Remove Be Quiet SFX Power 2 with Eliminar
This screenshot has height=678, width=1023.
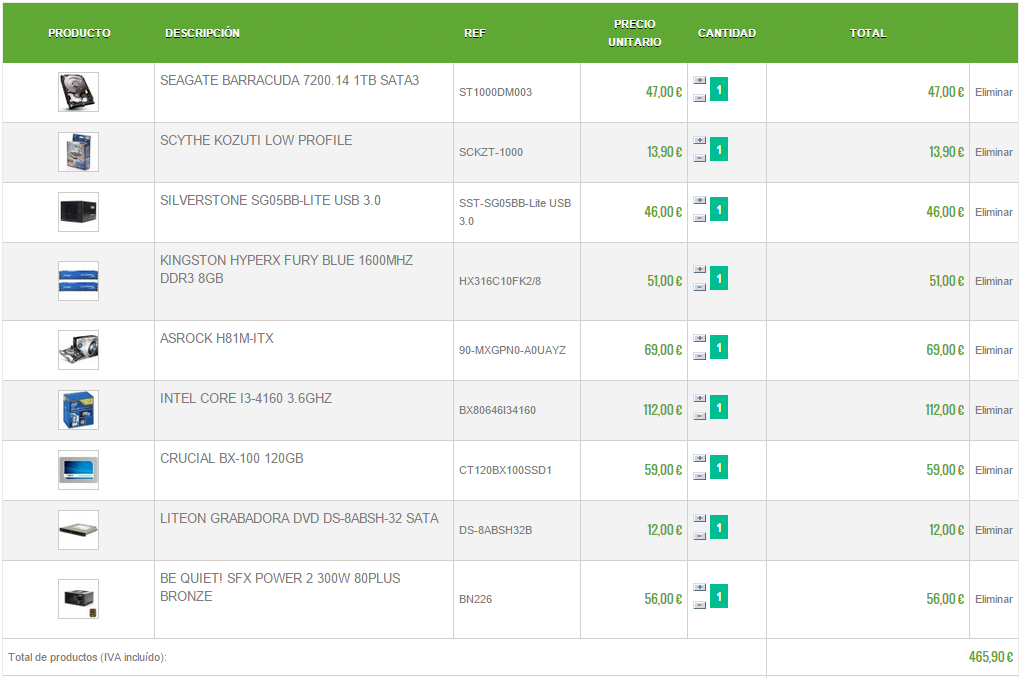click(994, 600)
